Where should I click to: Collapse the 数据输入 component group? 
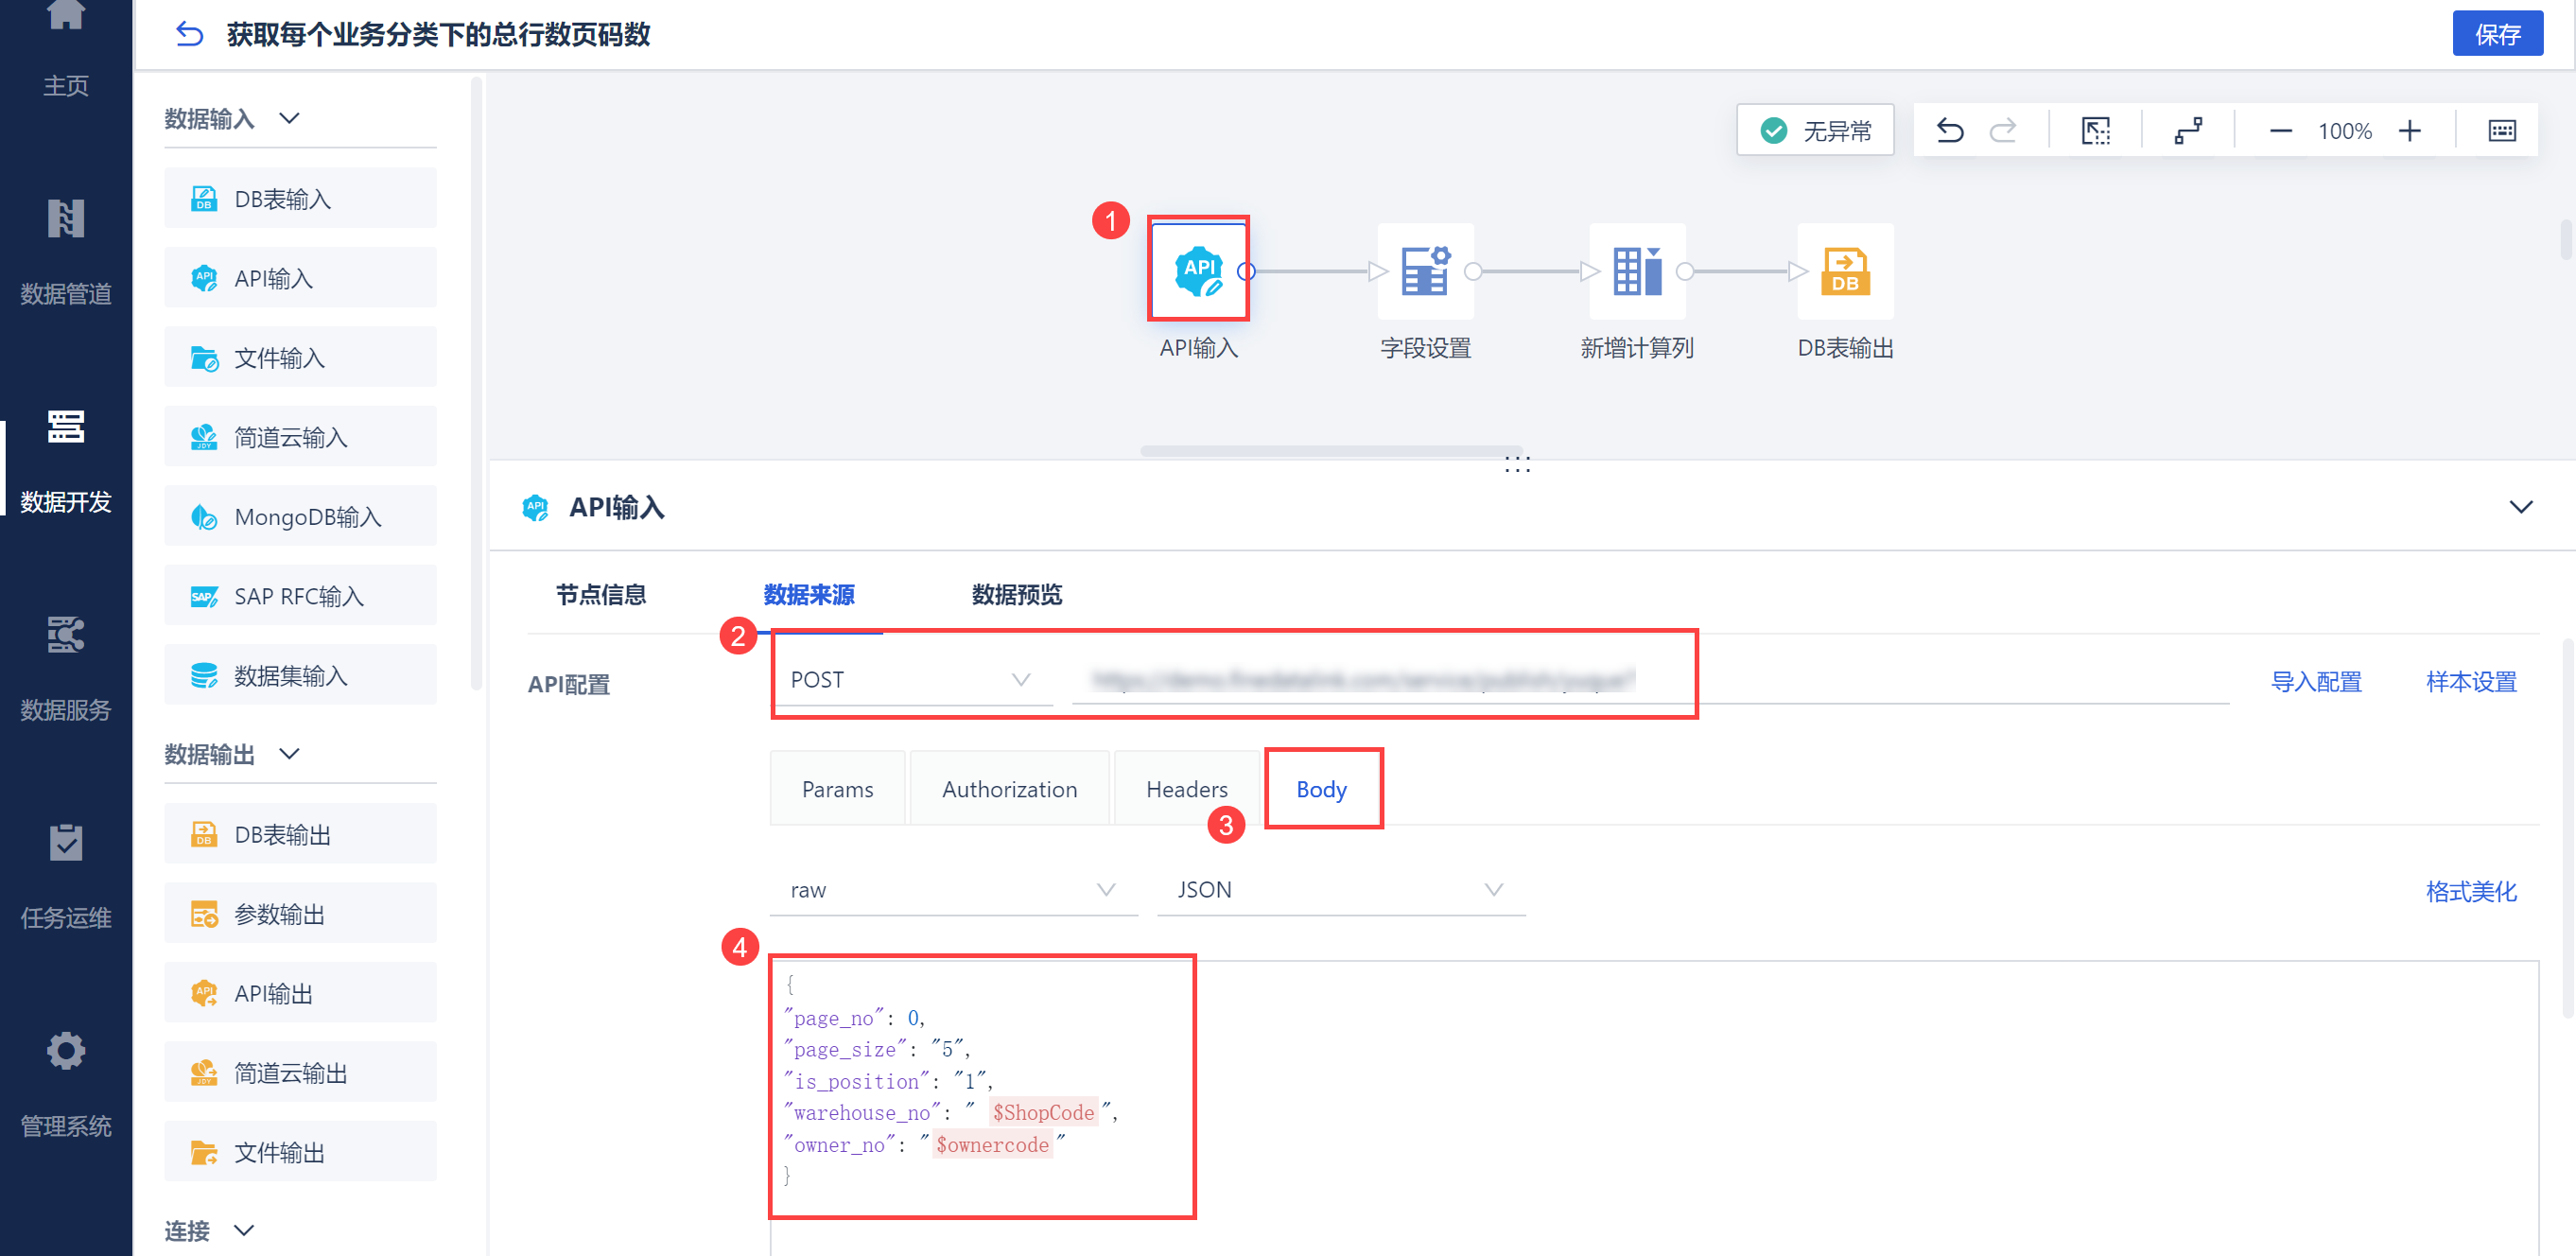point(289,119)
